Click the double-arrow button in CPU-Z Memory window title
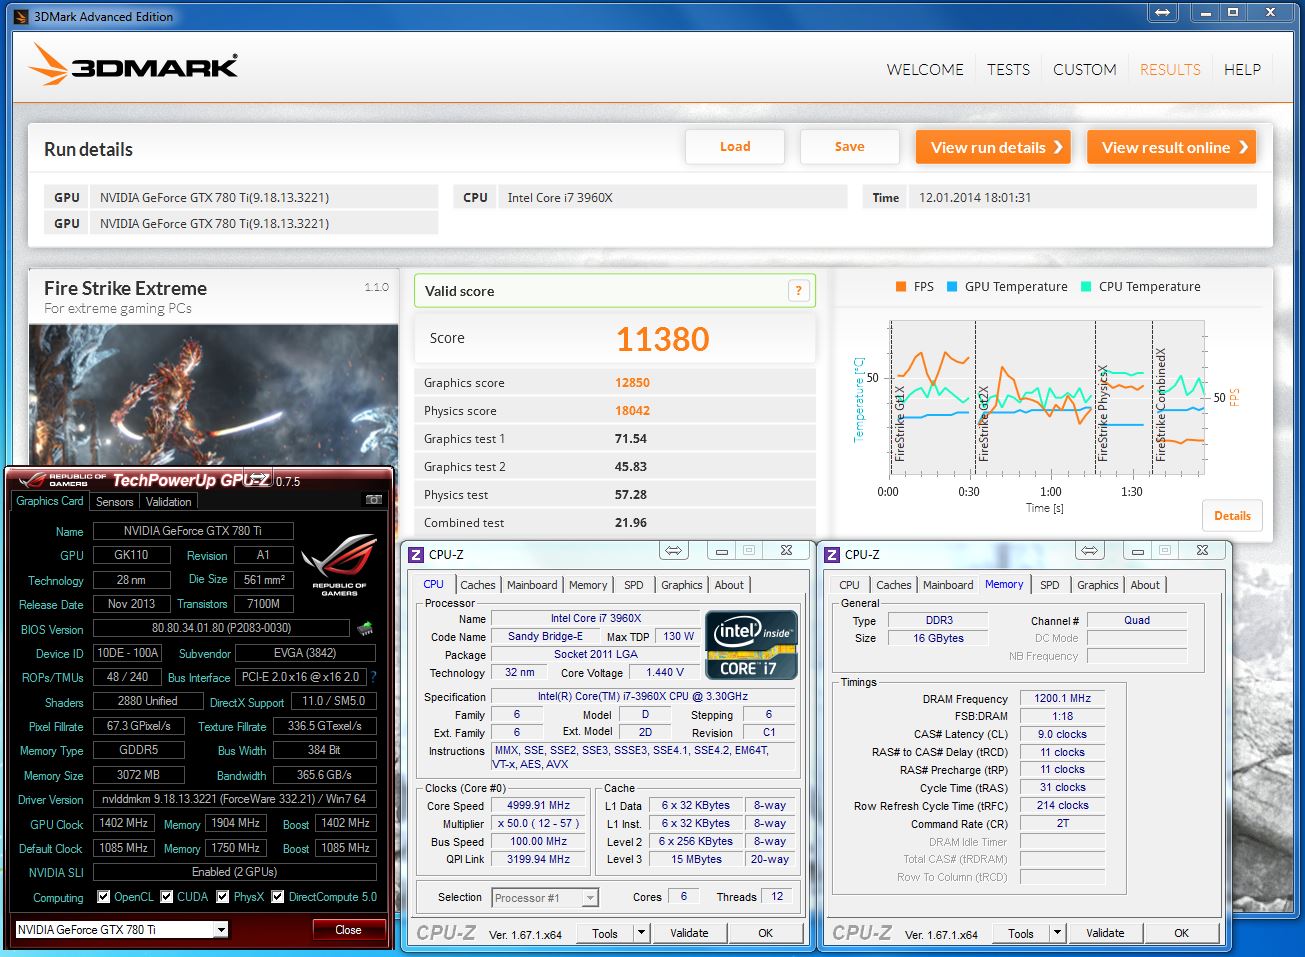The image size is (1305, 957). click(x=1090, y=551)
